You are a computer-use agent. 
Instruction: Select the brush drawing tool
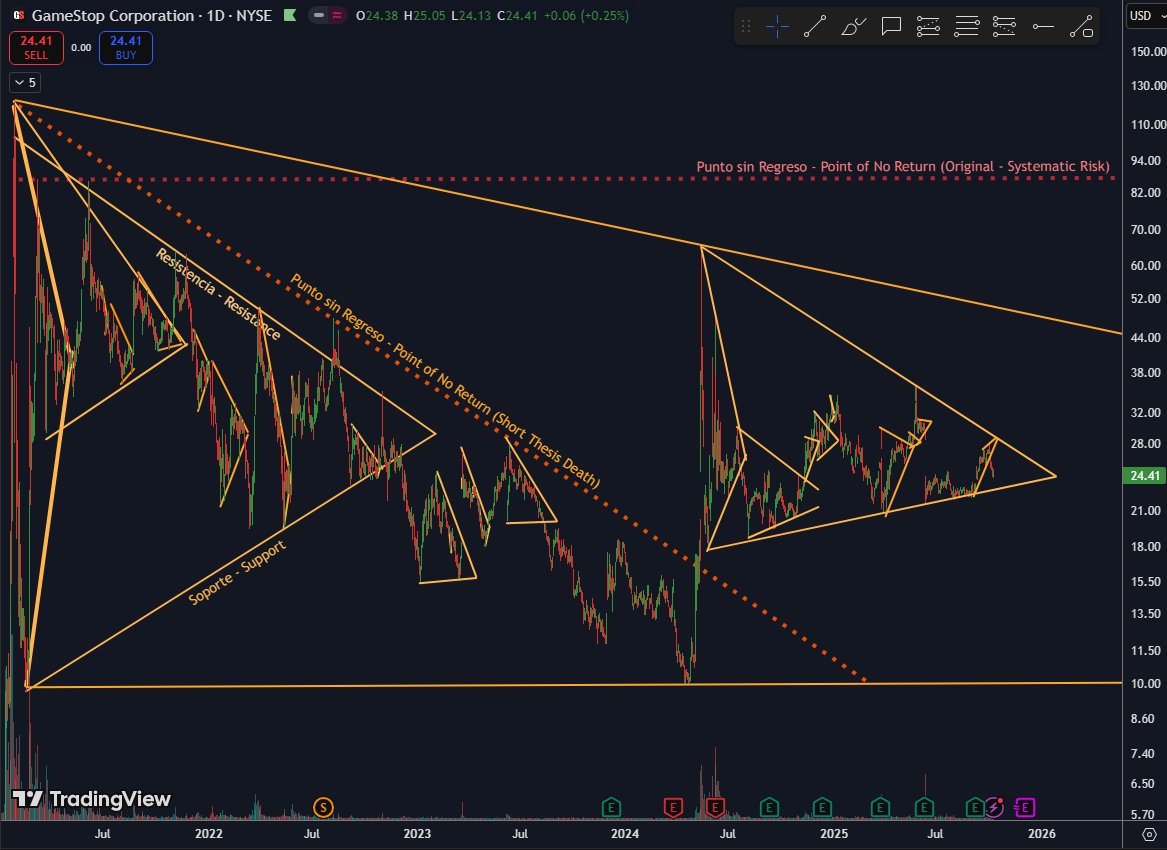point(853,27)
